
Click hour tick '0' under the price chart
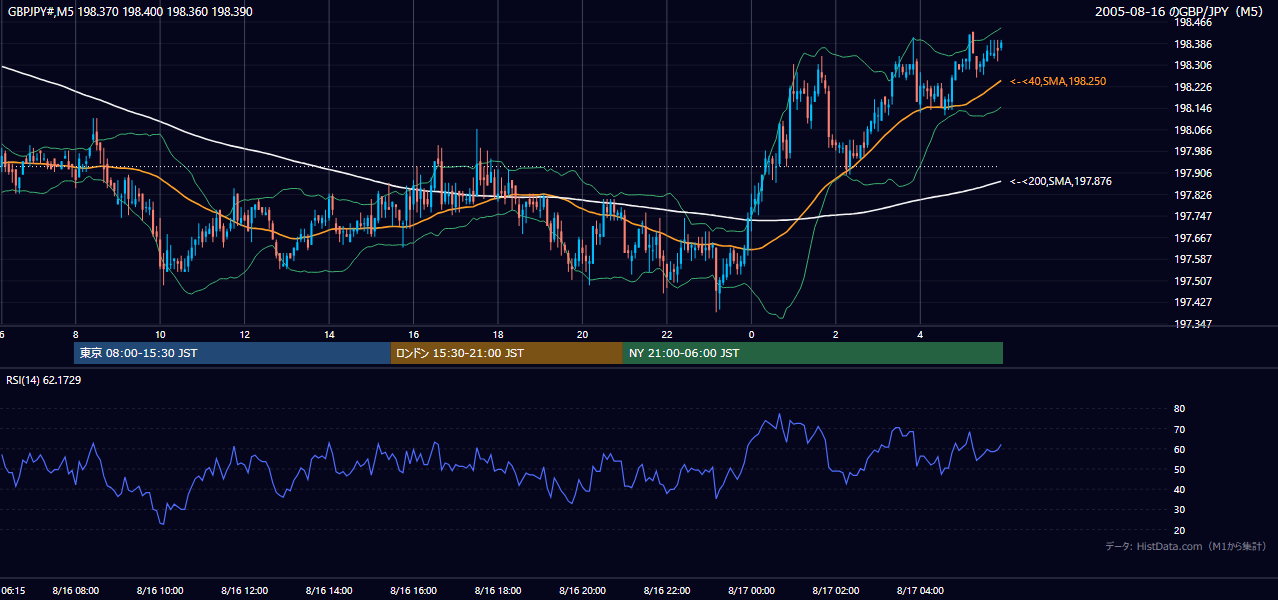(x=752, y=333)
